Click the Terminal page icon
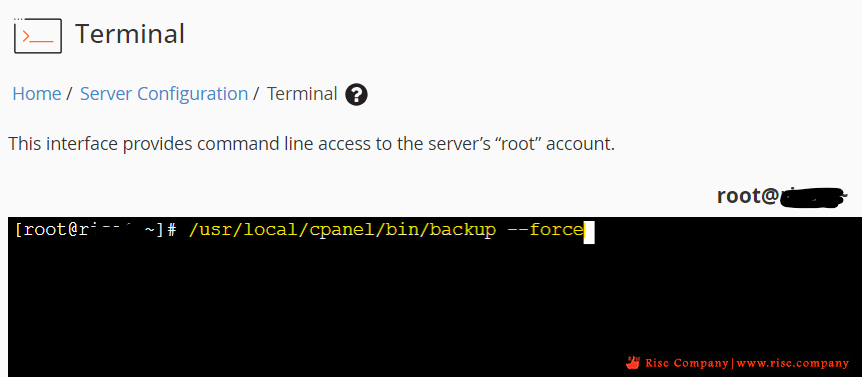 [x=38, y=35]
